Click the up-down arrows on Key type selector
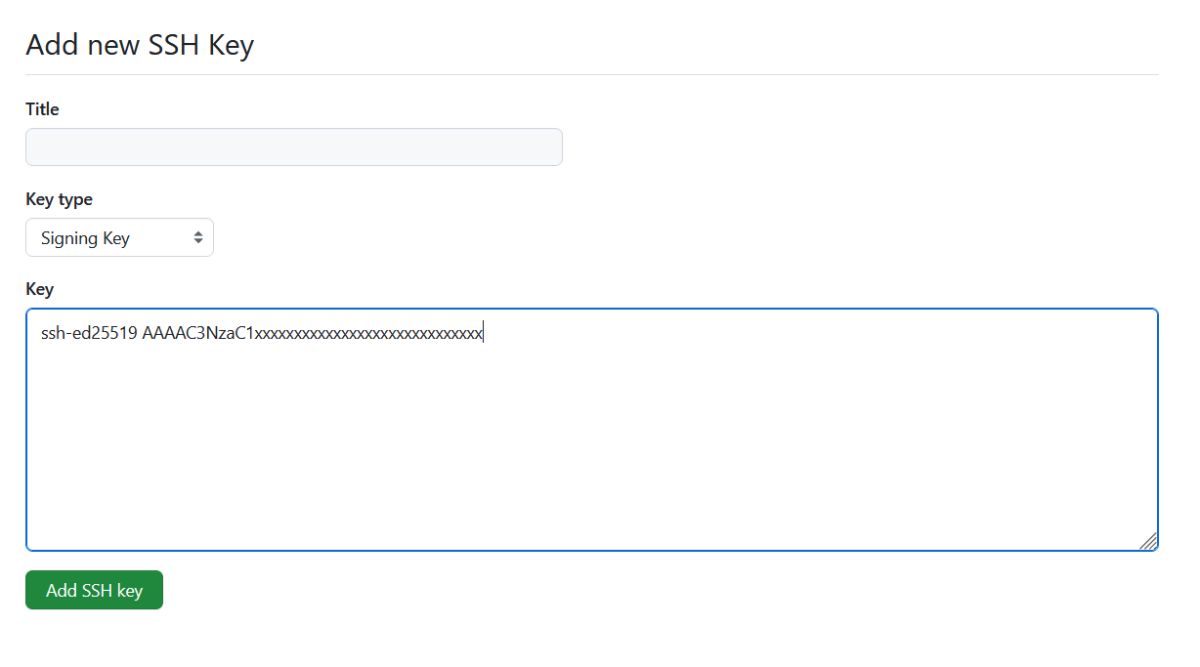The image size is (1200, 667). click(198, 238)
